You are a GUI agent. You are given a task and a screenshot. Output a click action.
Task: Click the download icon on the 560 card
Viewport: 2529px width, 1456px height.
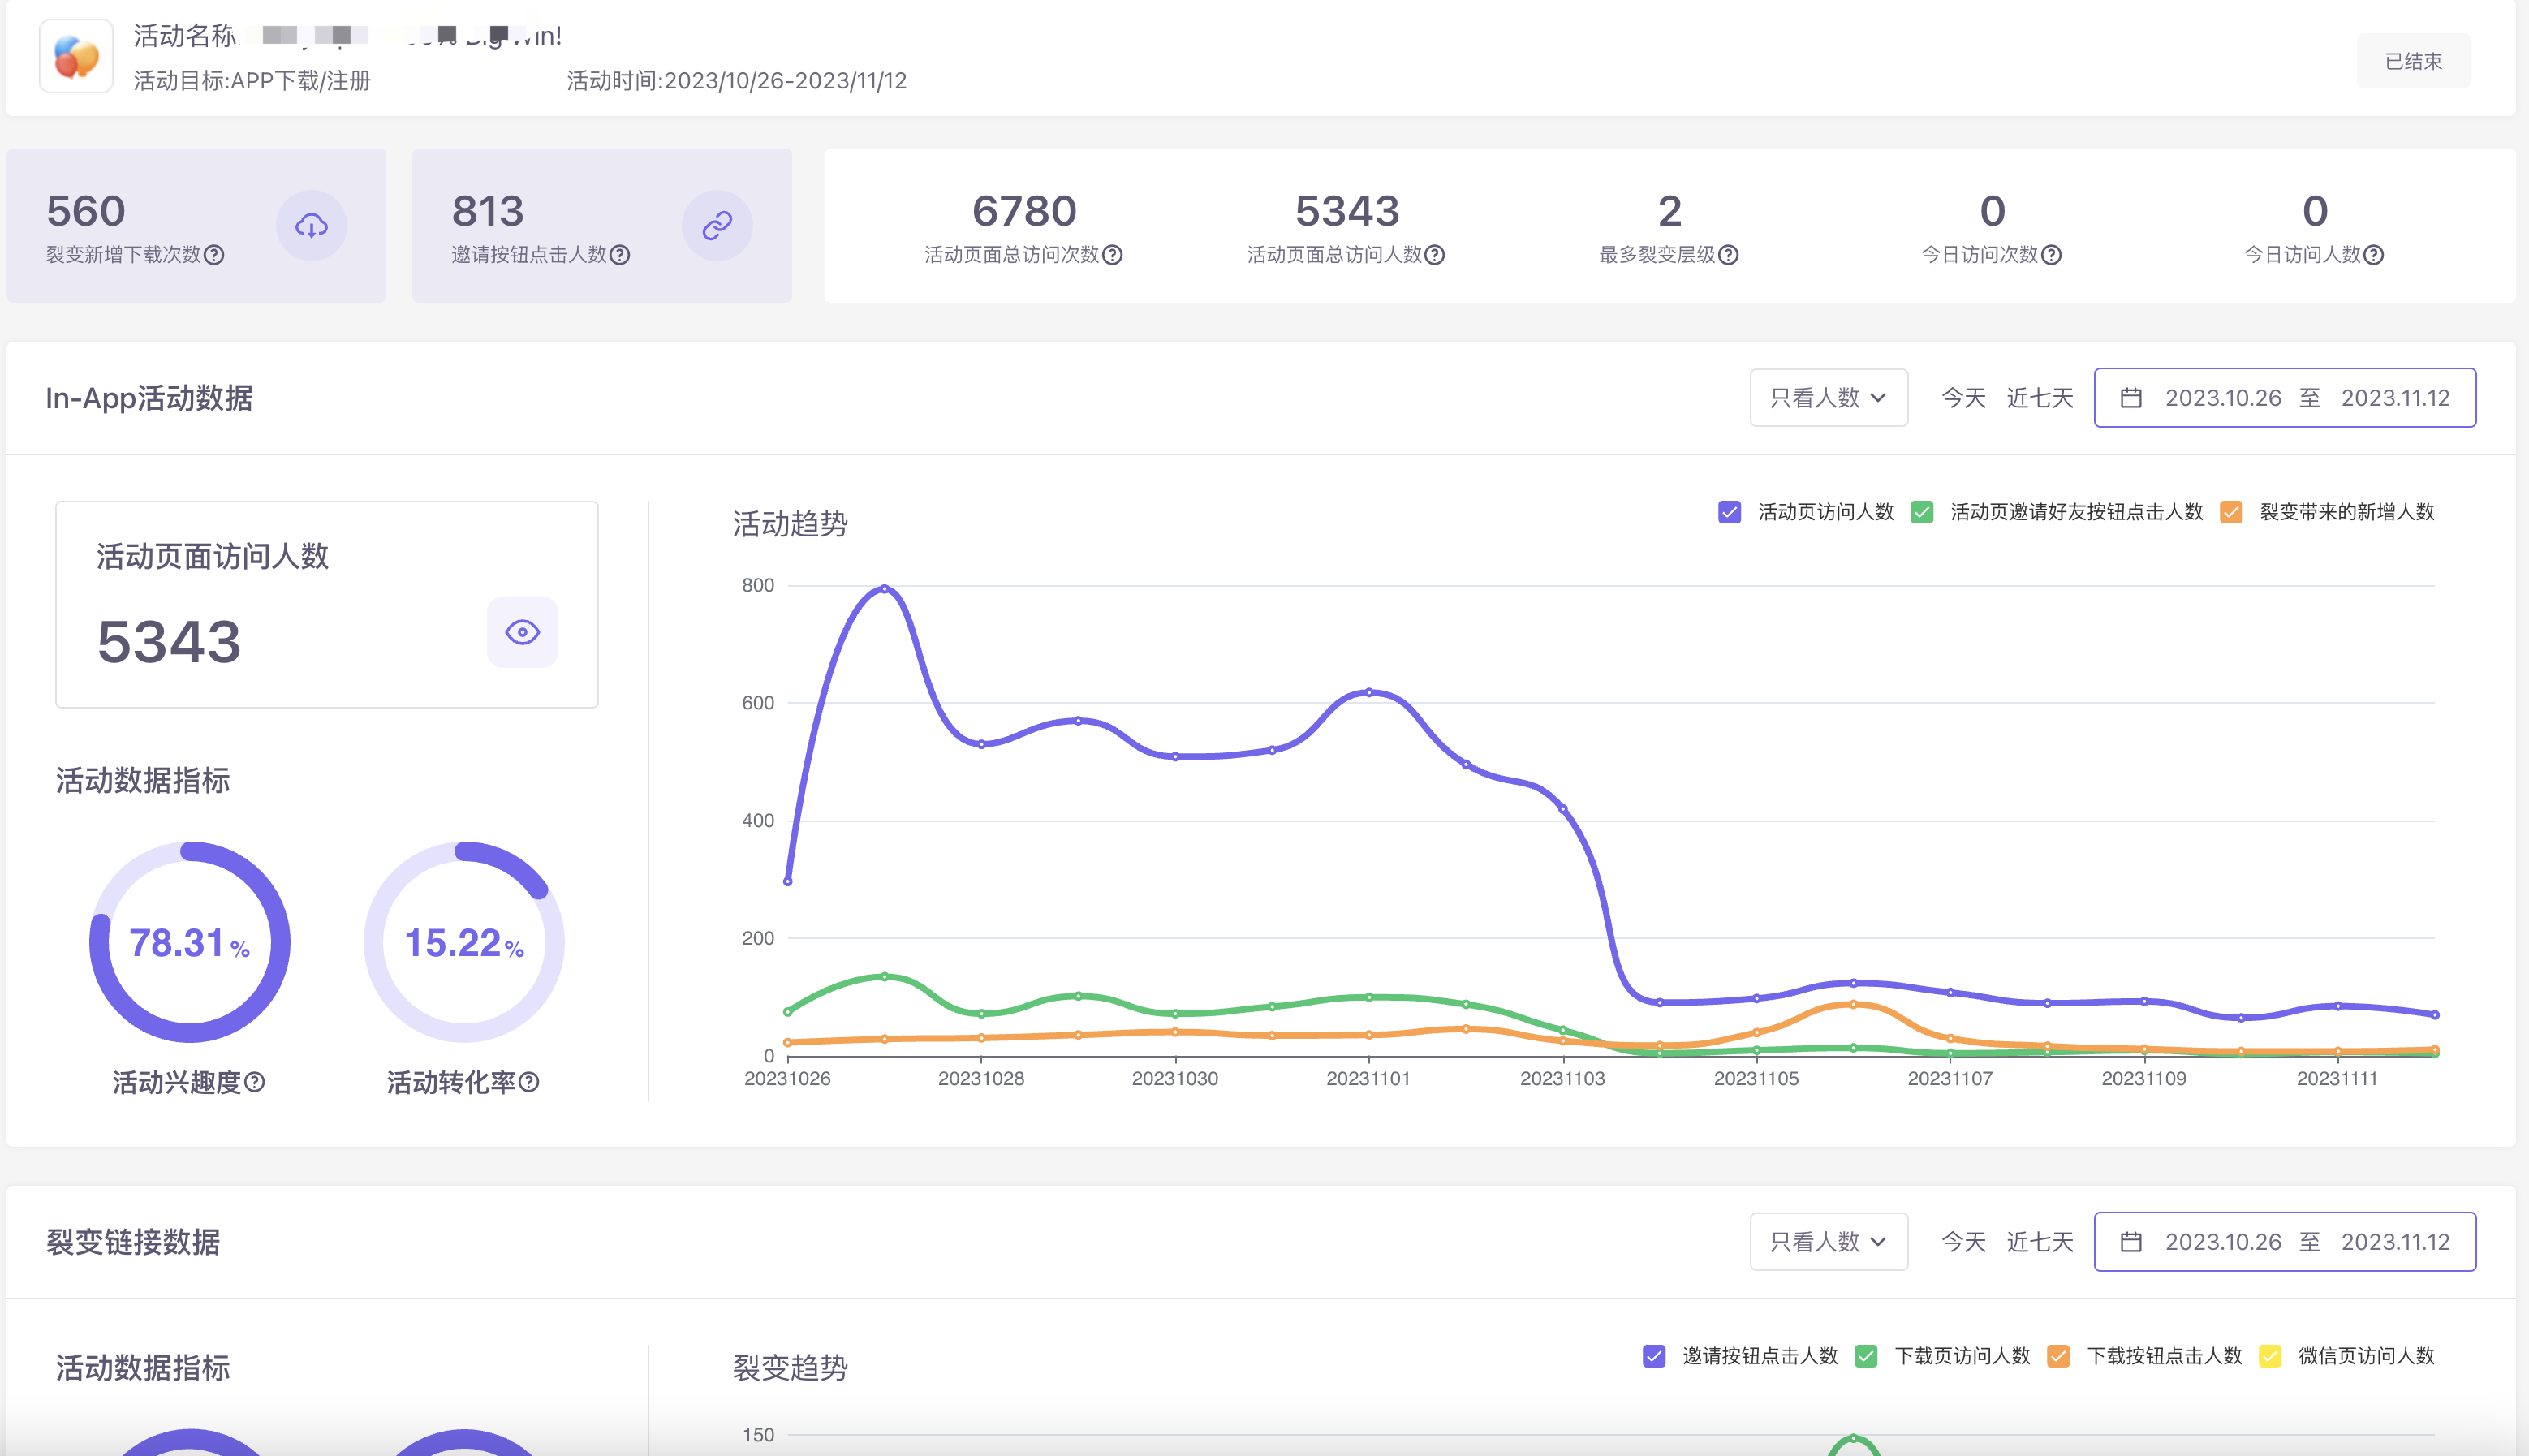pyautogui.click(x=311, y=225)
